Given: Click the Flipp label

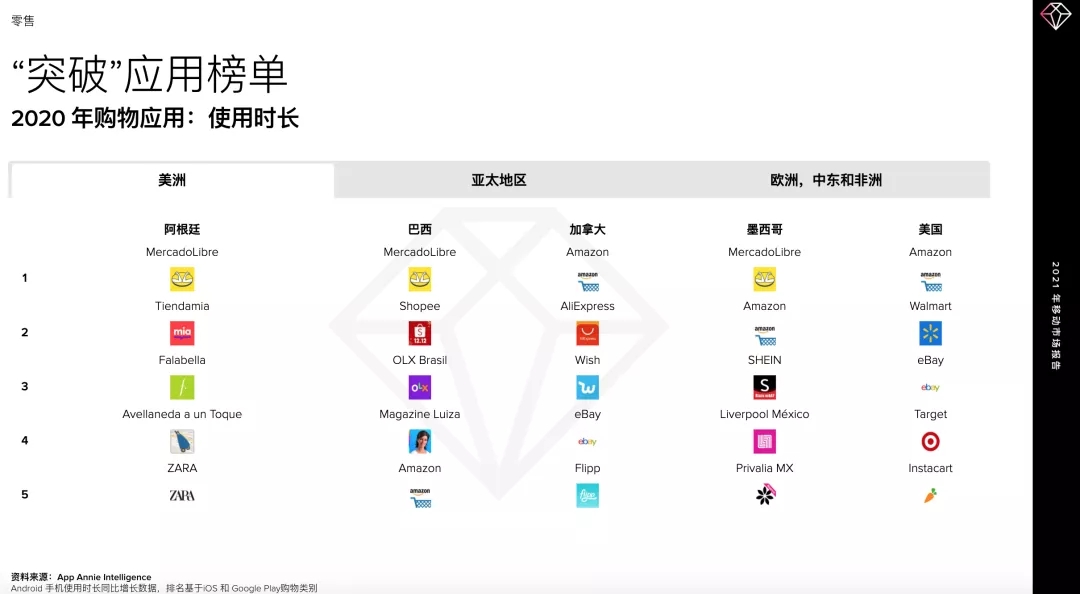Looking at the screenshot, I should pos(588,469).
